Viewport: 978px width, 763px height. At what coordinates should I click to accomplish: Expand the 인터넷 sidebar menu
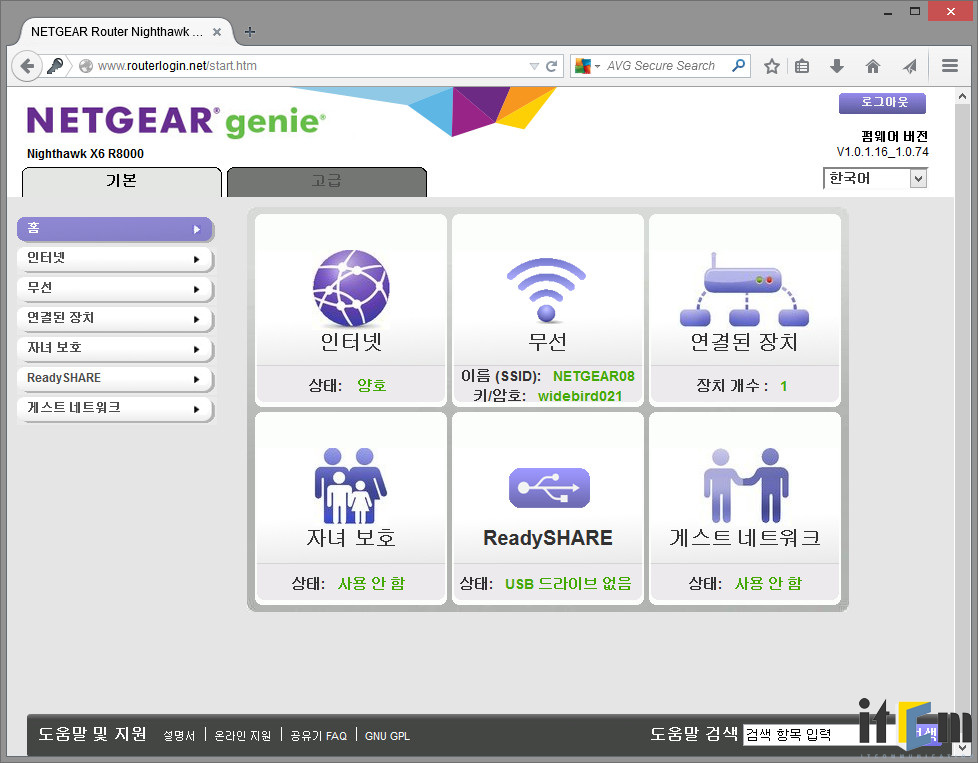point(115,259)
